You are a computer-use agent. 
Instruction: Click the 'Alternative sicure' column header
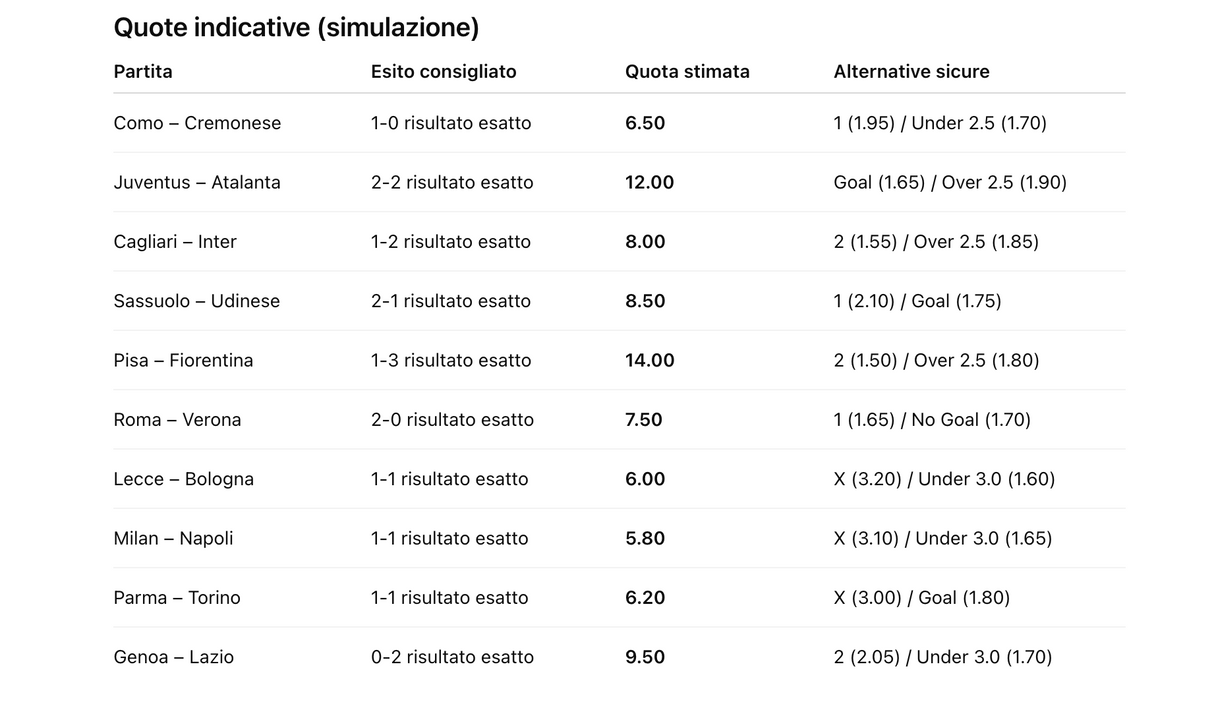pos(911,72)
